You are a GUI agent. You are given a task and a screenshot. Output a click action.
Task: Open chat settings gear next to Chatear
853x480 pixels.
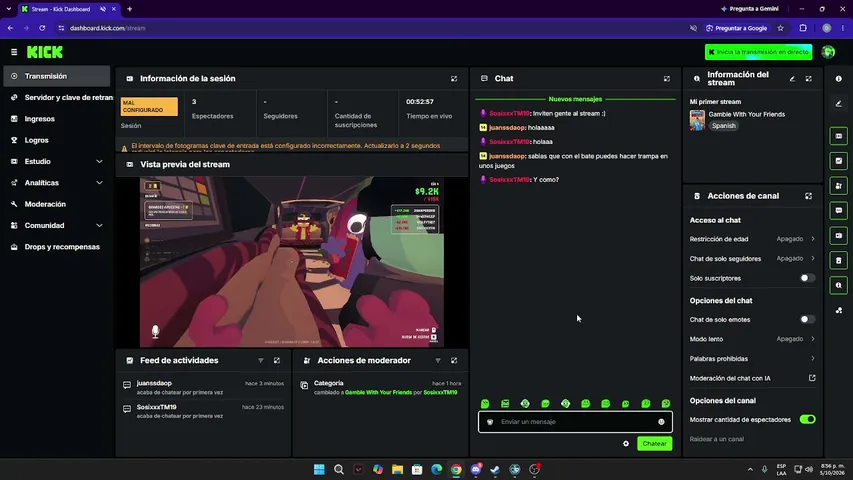(x=626, y=444)
